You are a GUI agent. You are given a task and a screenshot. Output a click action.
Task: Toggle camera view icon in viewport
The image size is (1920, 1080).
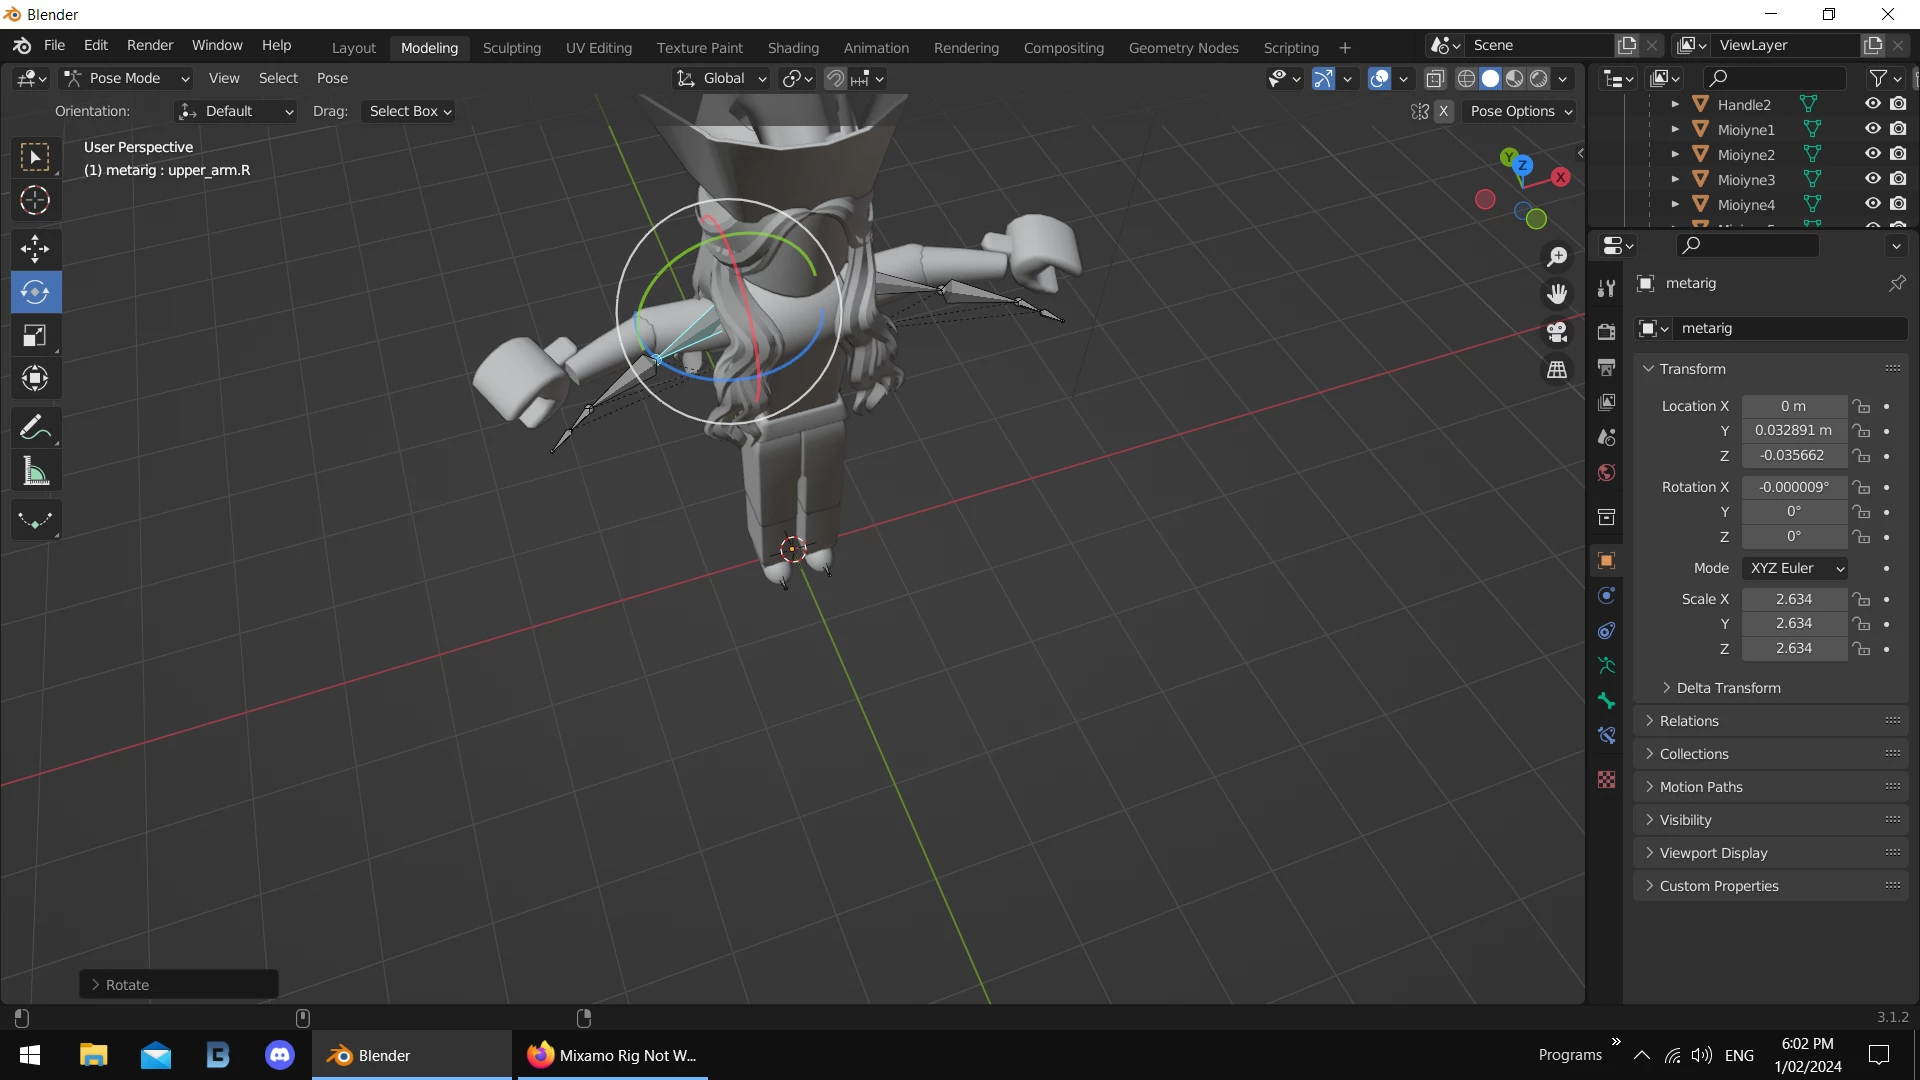(x=1557, y=332)
